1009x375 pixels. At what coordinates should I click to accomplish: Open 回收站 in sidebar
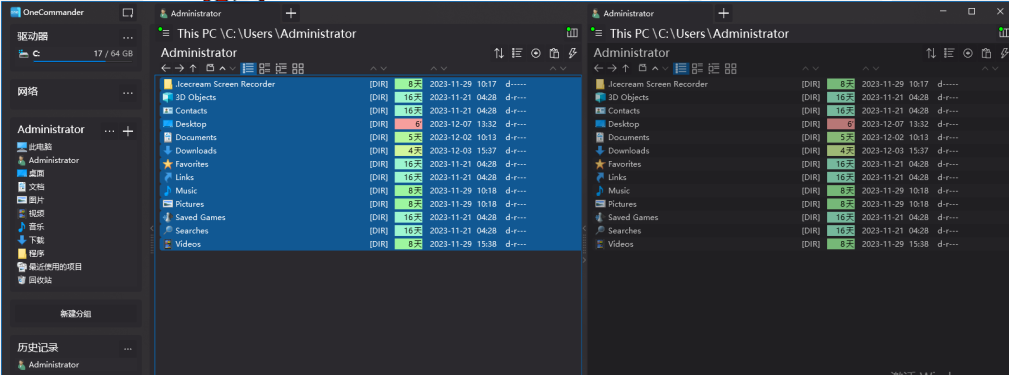pos(35,280)
